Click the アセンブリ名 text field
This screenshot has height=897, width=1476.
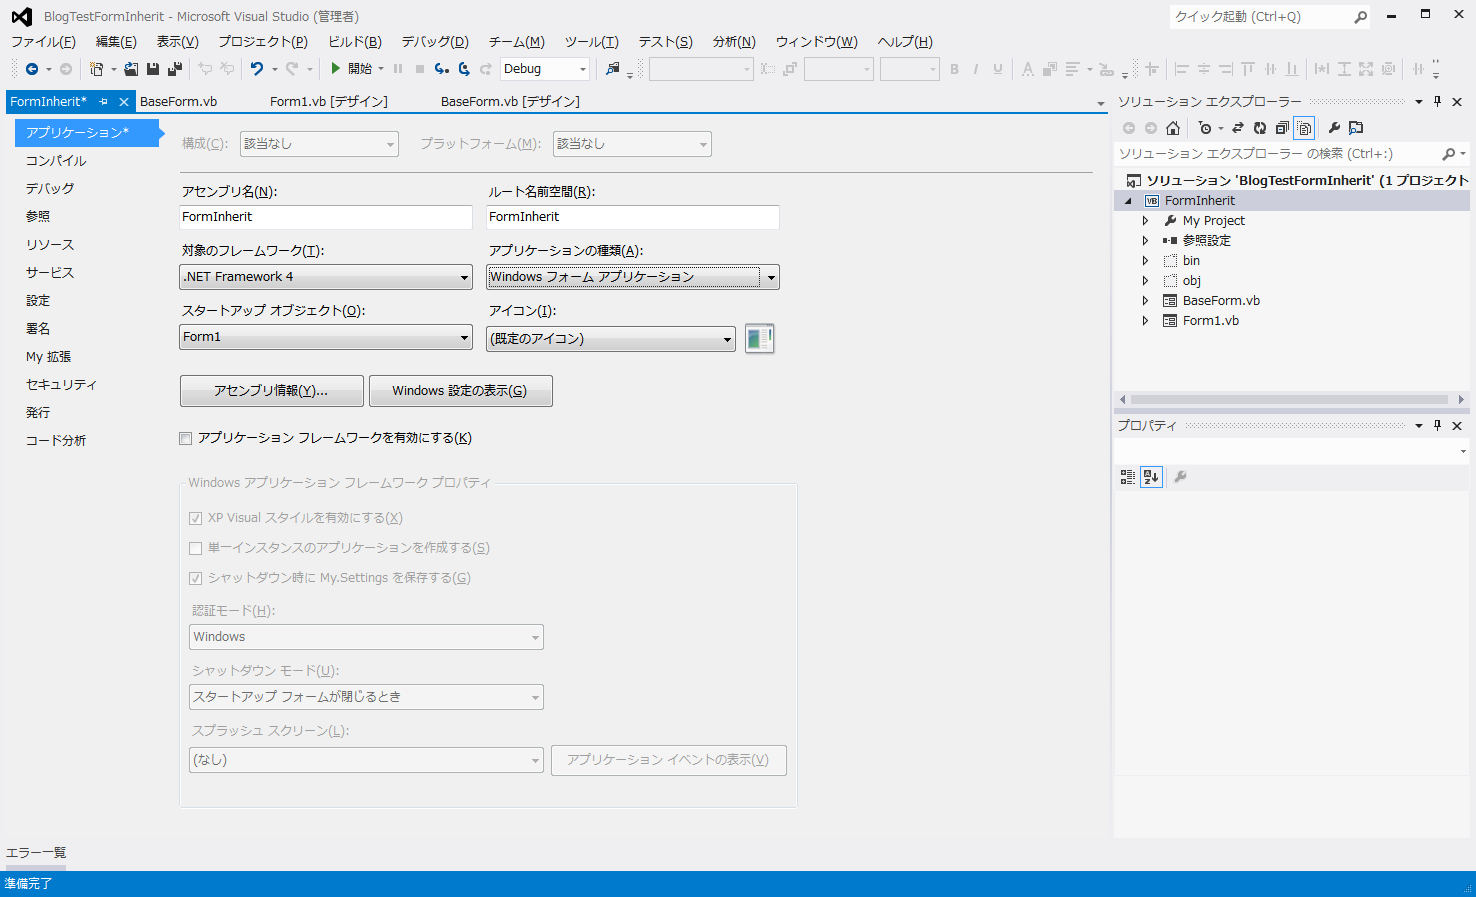pos(326,217)
